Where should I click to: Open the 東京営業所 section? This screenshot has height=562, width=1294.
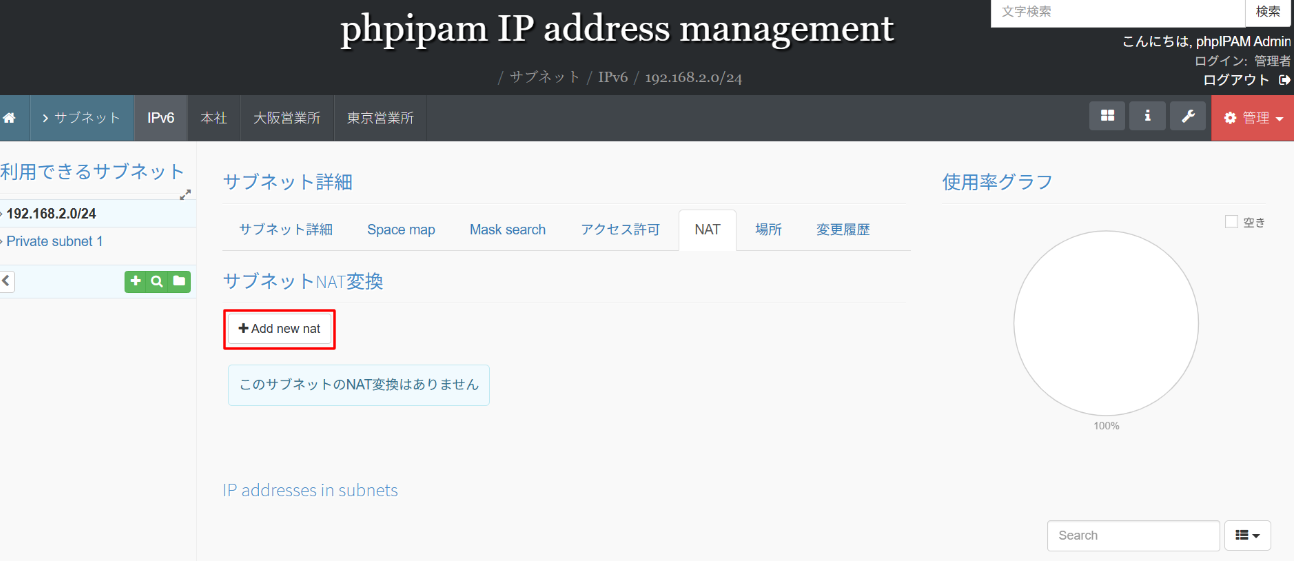[380, 118]
